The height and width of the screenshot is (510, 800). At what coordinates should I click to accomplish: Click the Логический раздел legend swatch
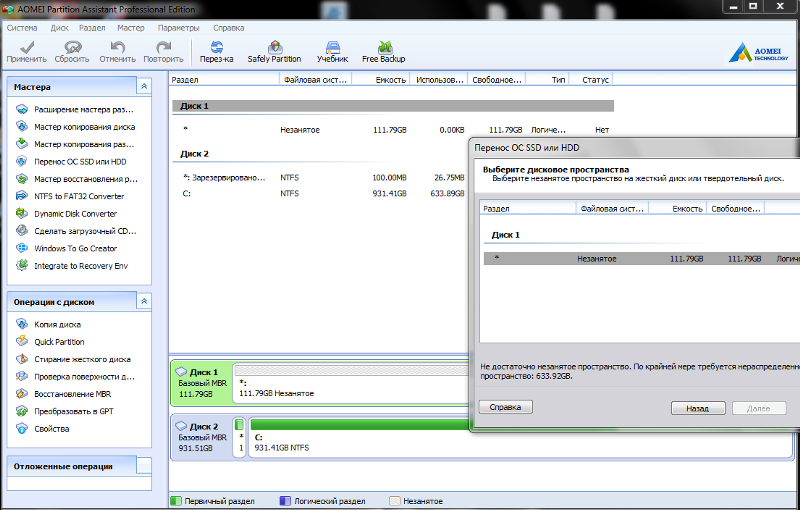point(285,501)
